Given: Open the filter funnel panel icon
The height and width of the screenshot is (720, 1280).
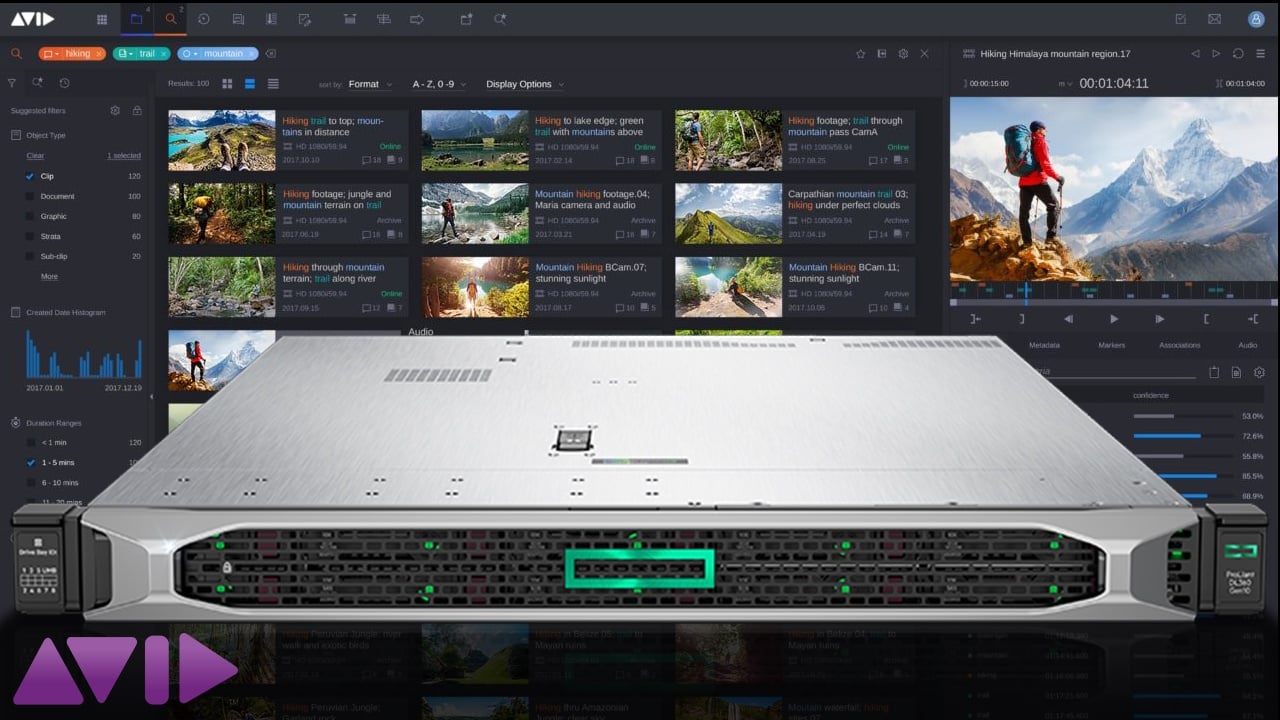Looking at the screenshot, I should tap(12, 83).
